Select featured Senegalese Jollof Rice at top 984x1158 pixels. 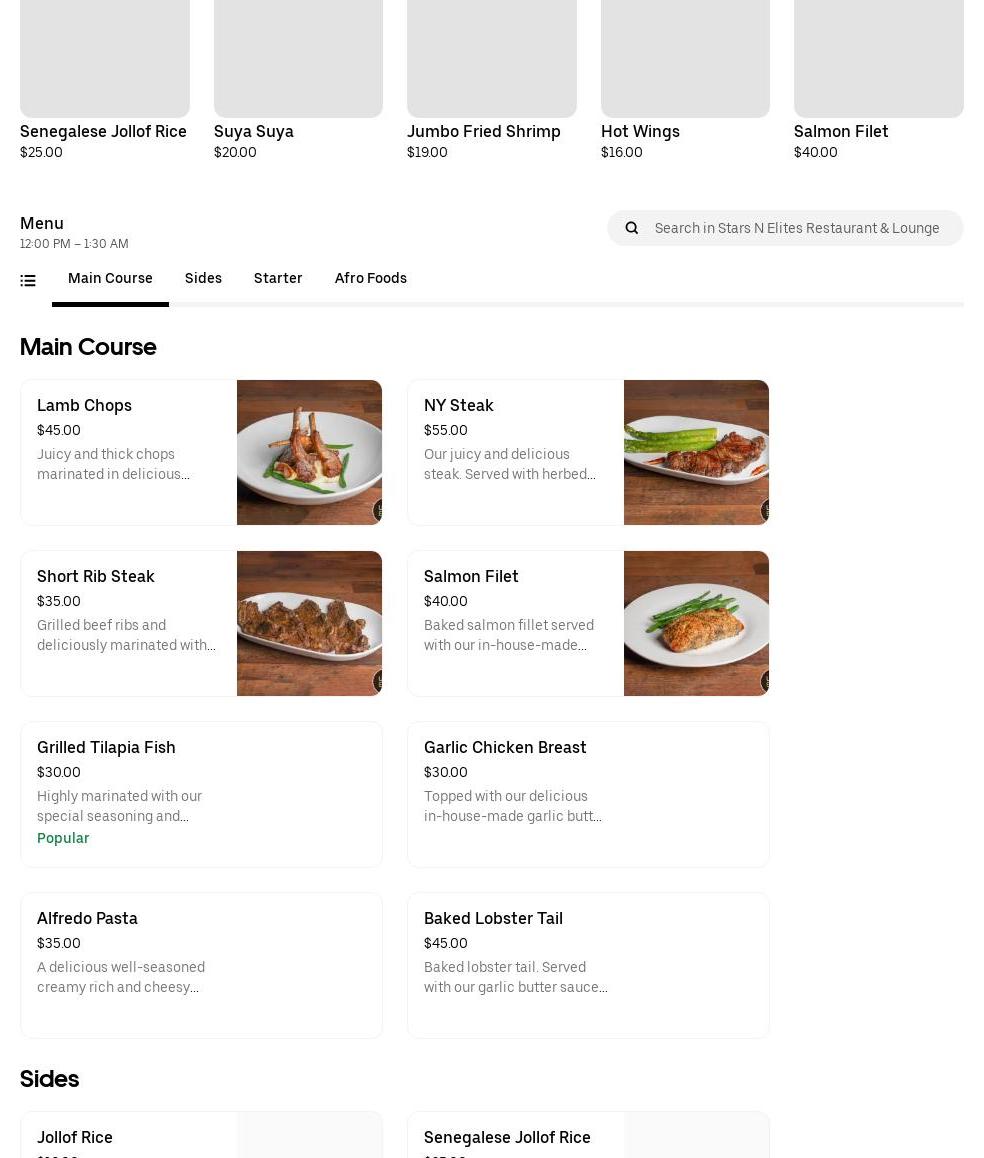(104, 80)
